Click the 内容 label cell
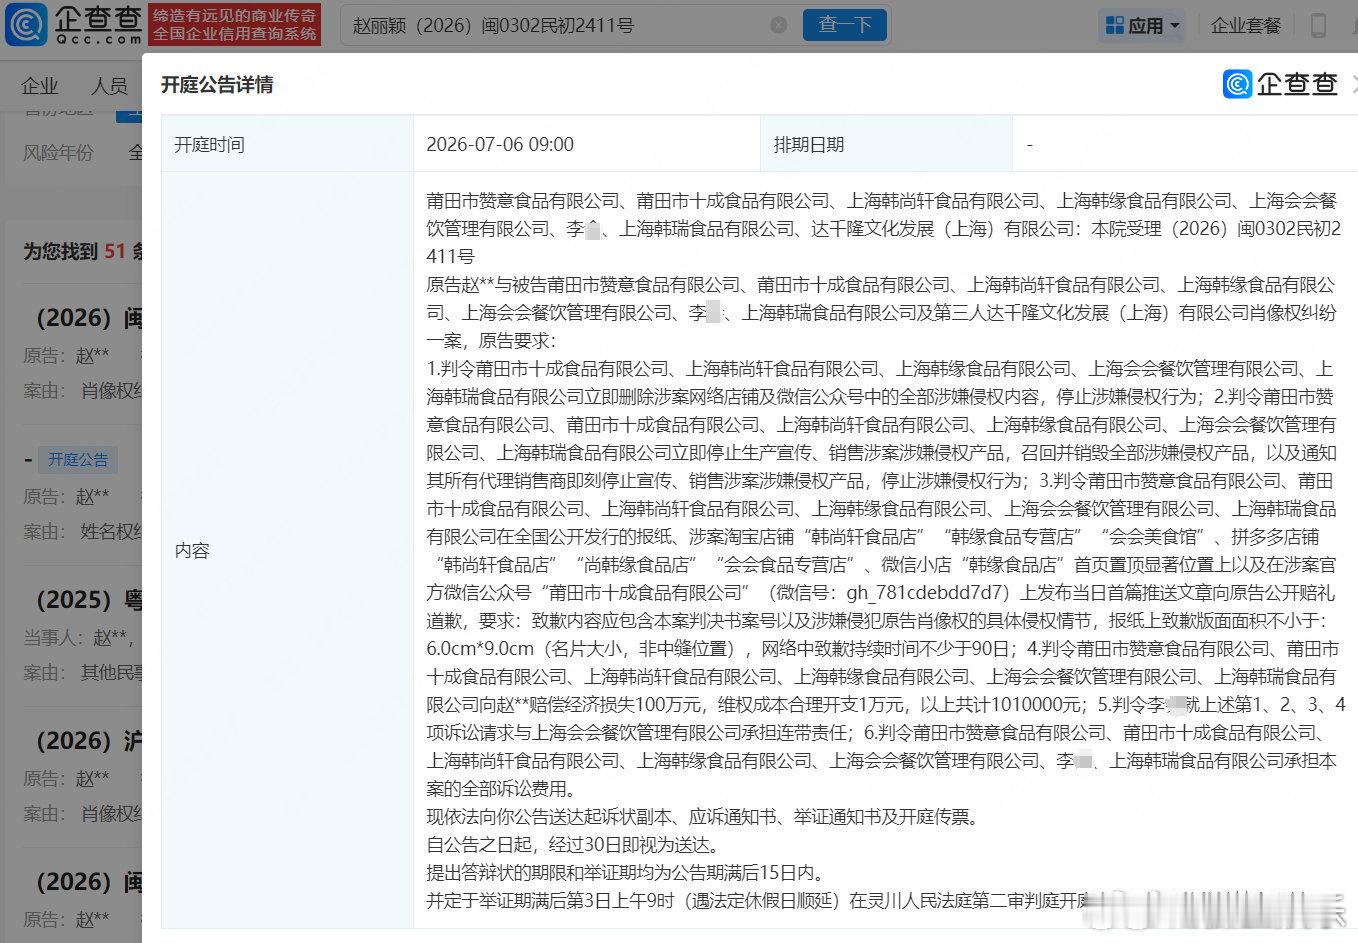 tap(287, 550)
